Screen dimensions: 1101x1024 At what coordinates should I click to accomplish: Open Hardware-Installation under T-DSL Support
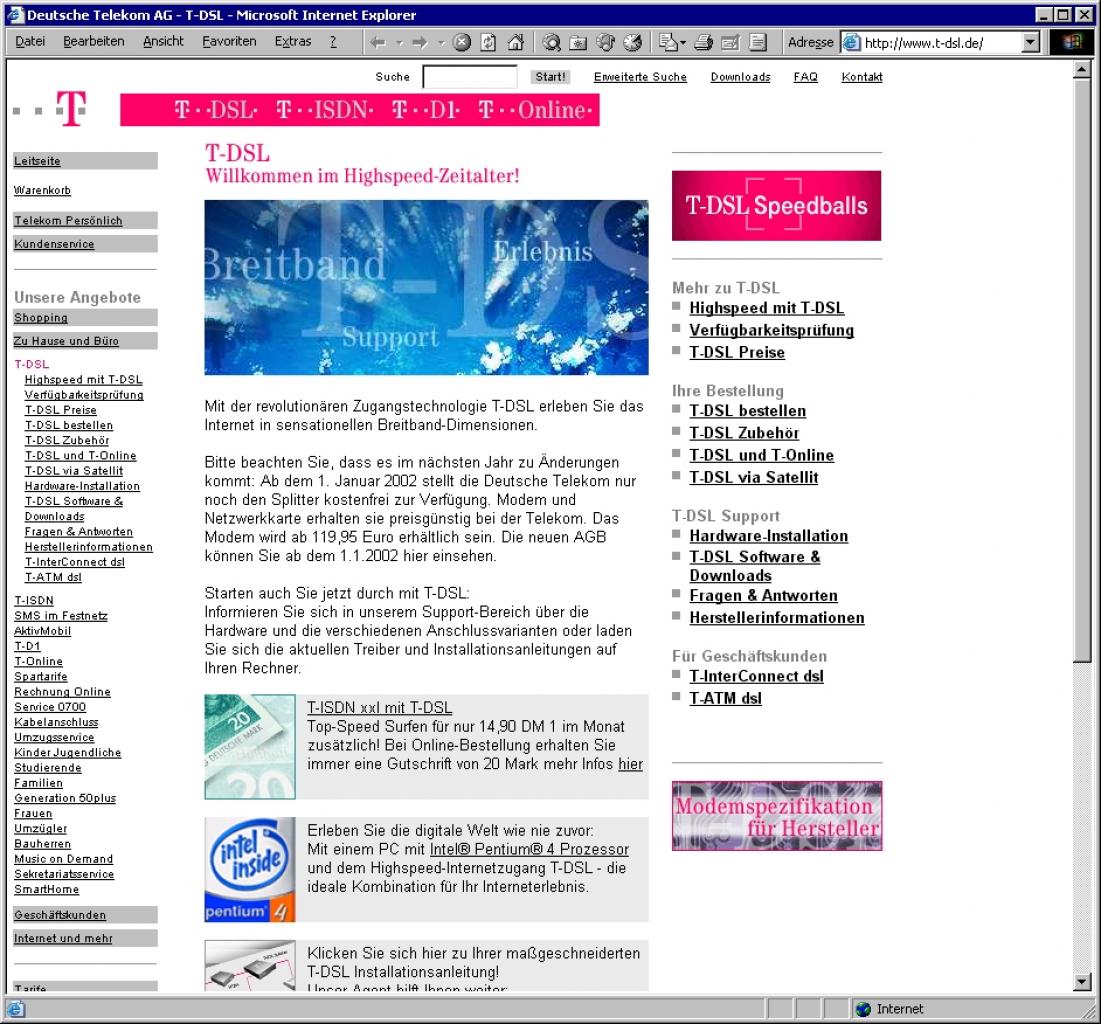[768, 536]
